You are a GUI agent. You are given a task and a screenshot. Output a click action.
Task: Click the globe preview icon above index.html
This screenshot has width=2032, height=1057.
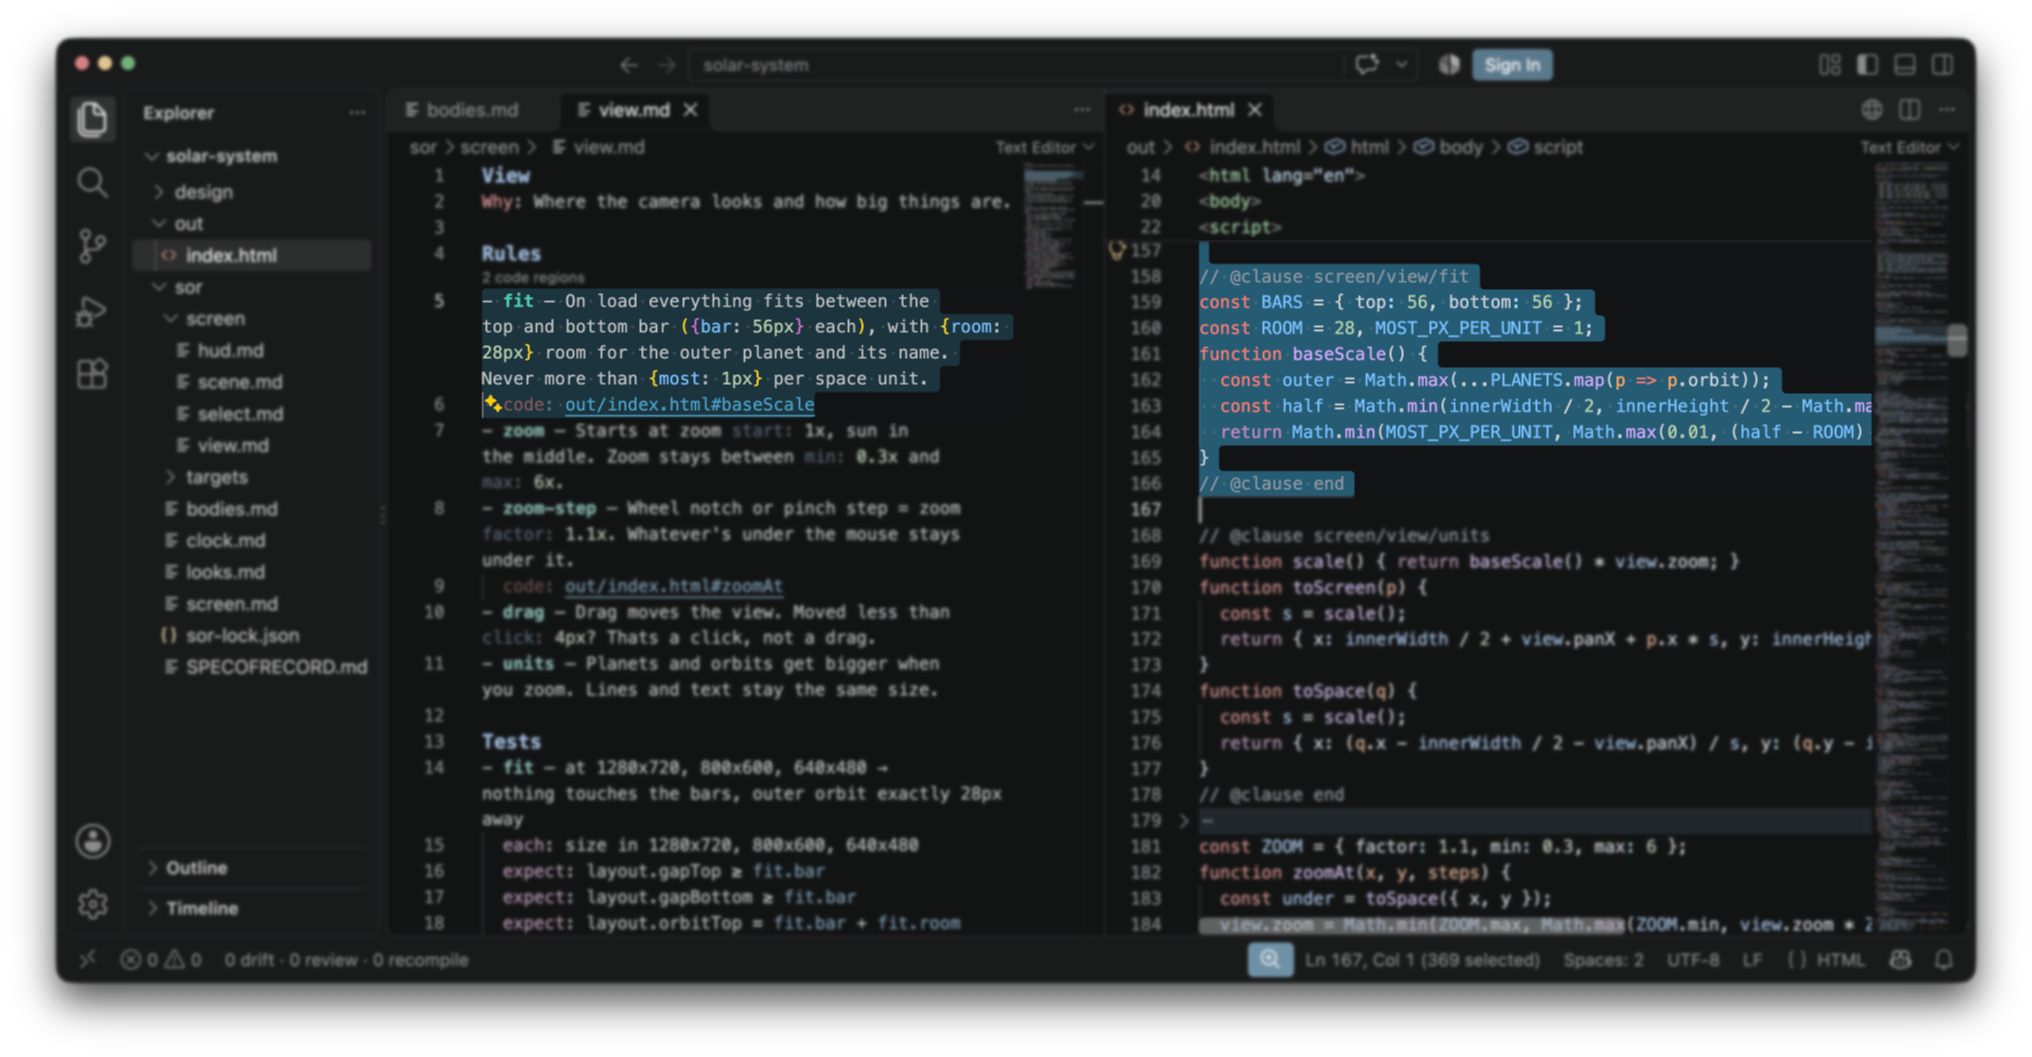point(1871,110)
